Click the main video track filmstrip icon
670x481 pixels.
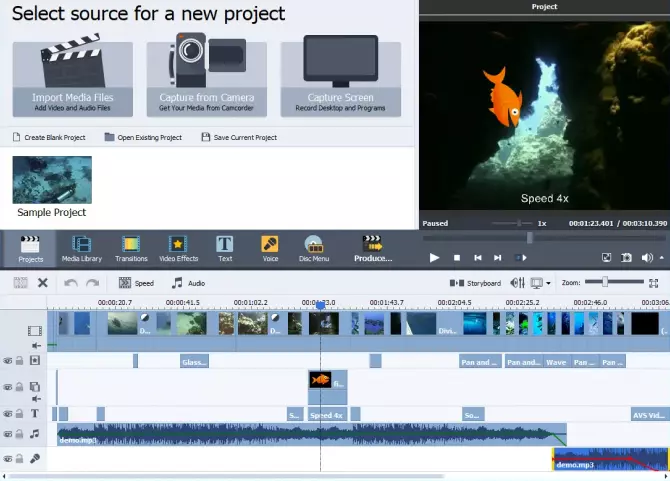click(x=35, y=331)
